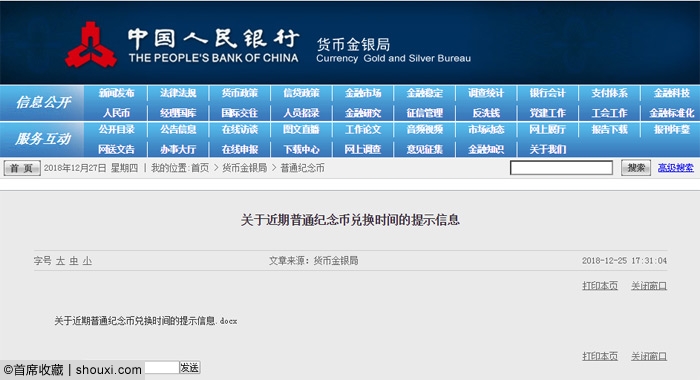Click the 市场动态 link
The image size is (700, 380).
(486, 129)
